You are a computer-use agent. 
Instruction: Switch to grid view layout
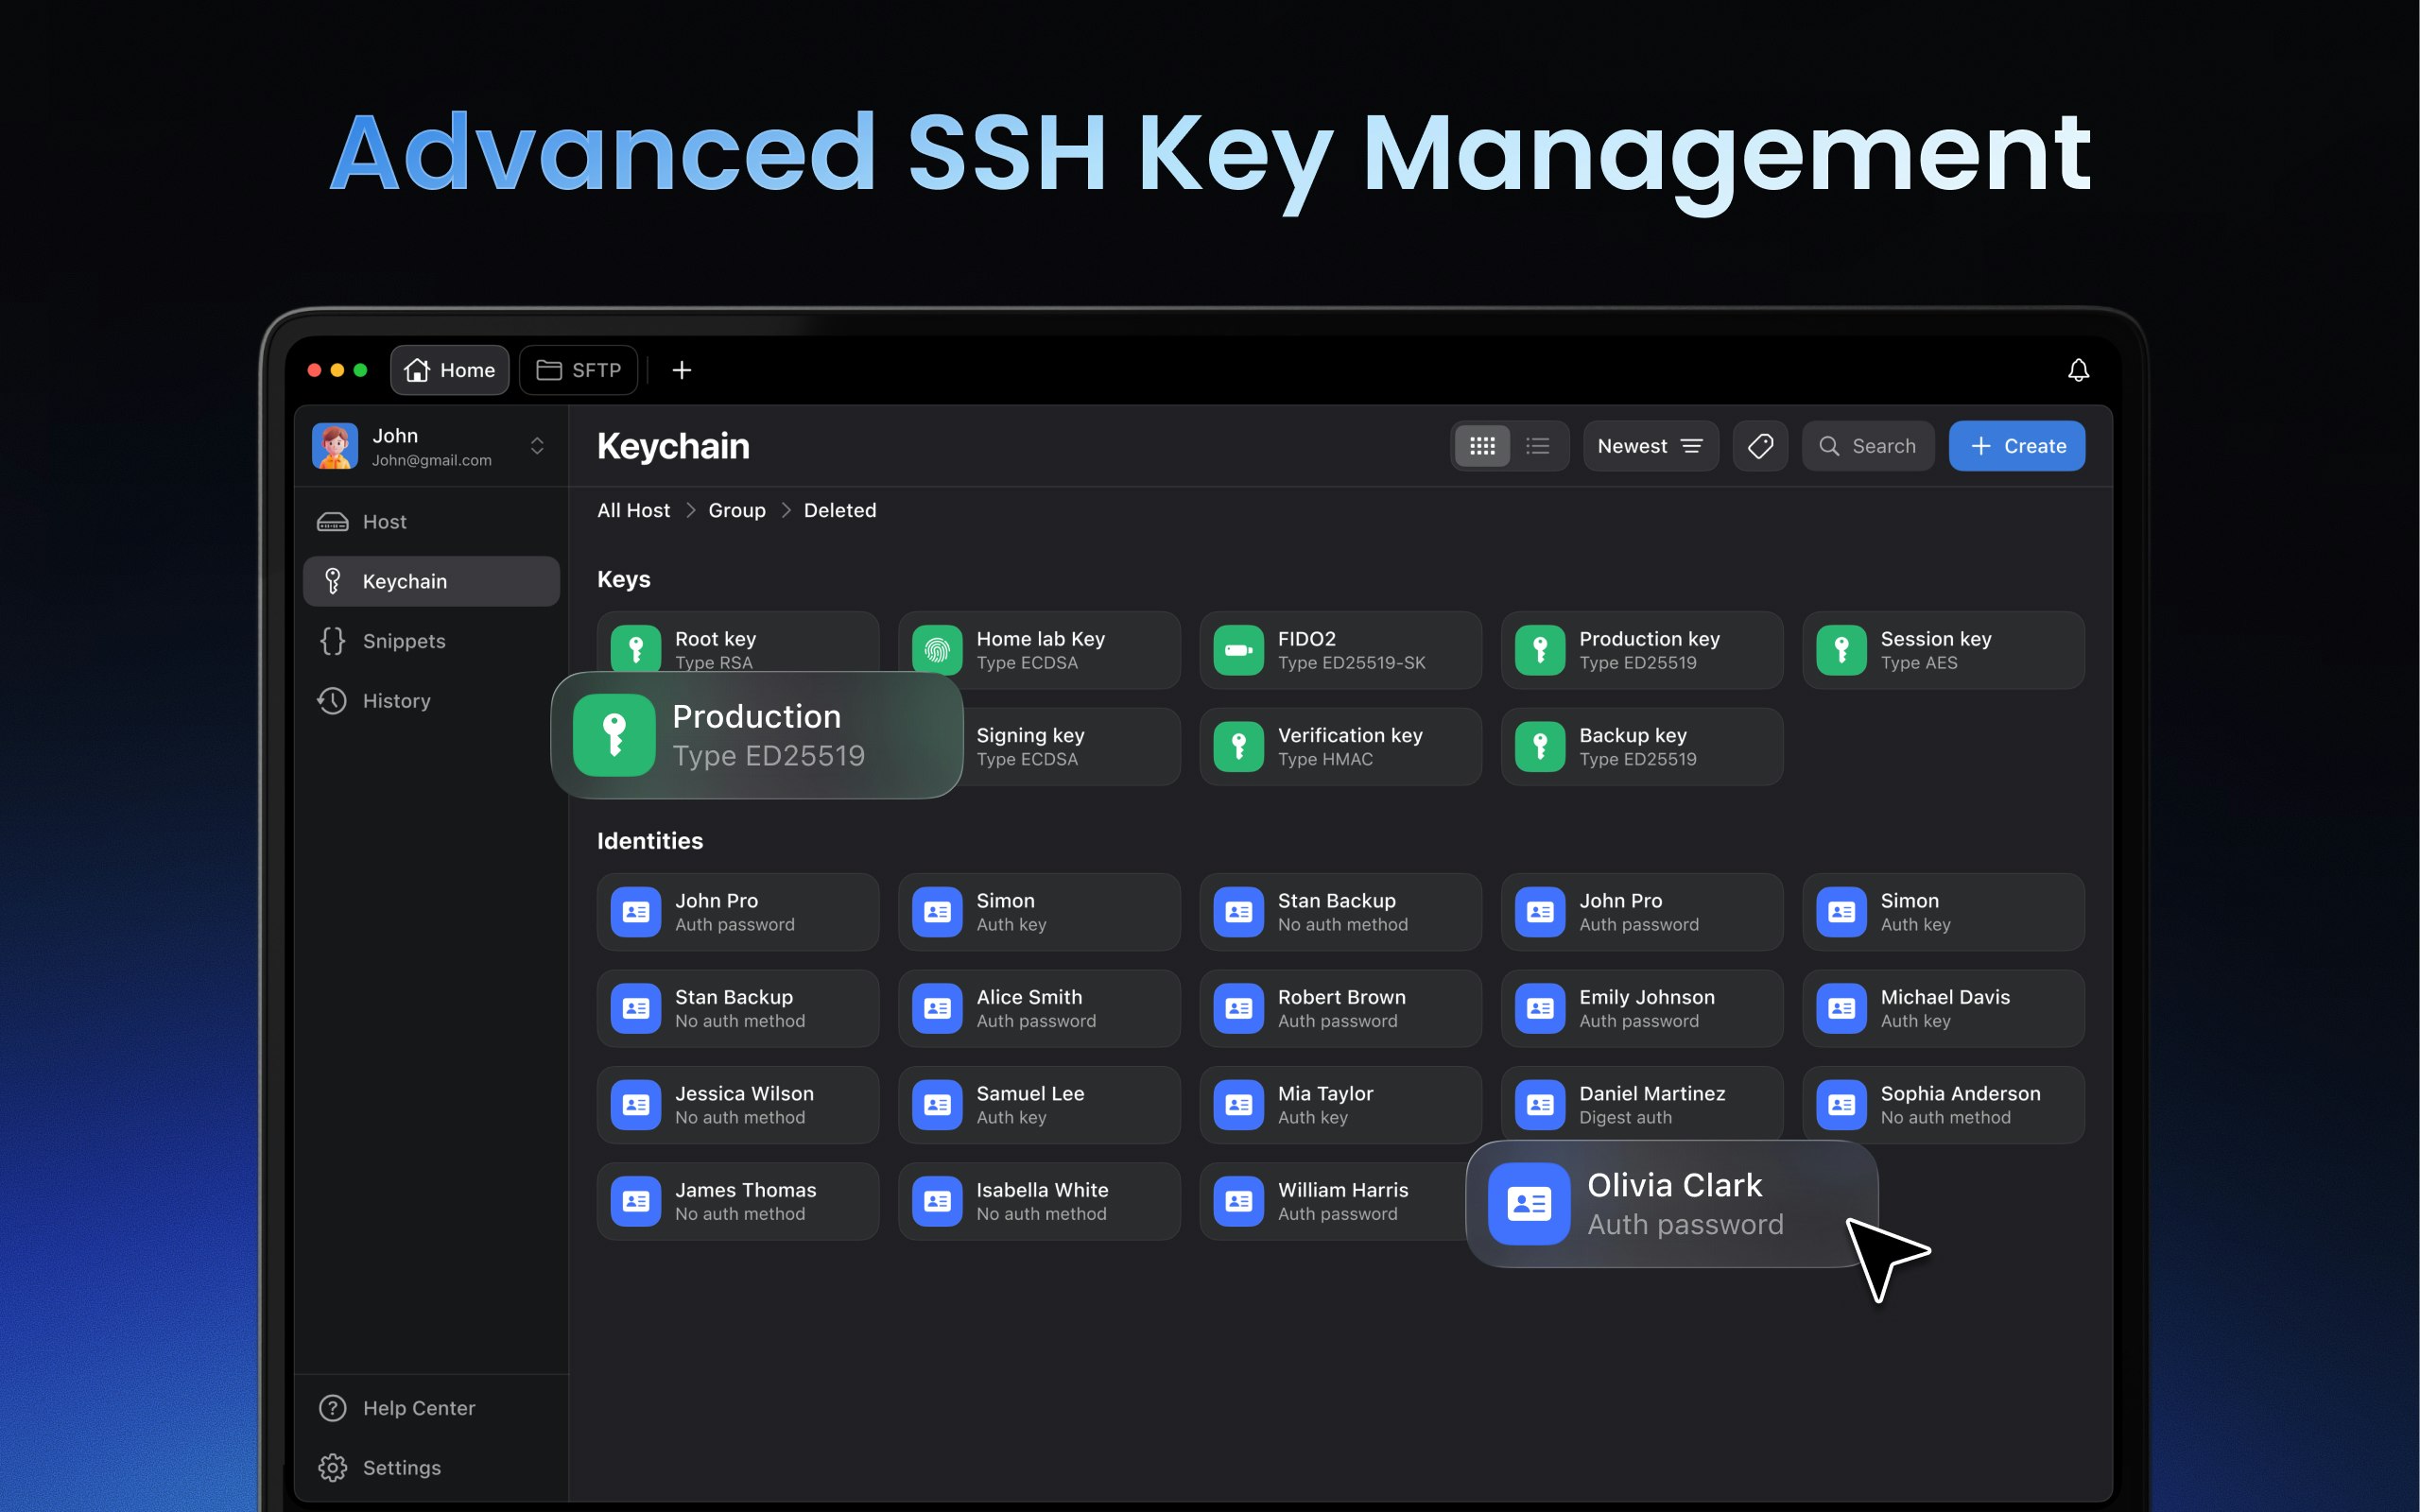[1482, 446]
